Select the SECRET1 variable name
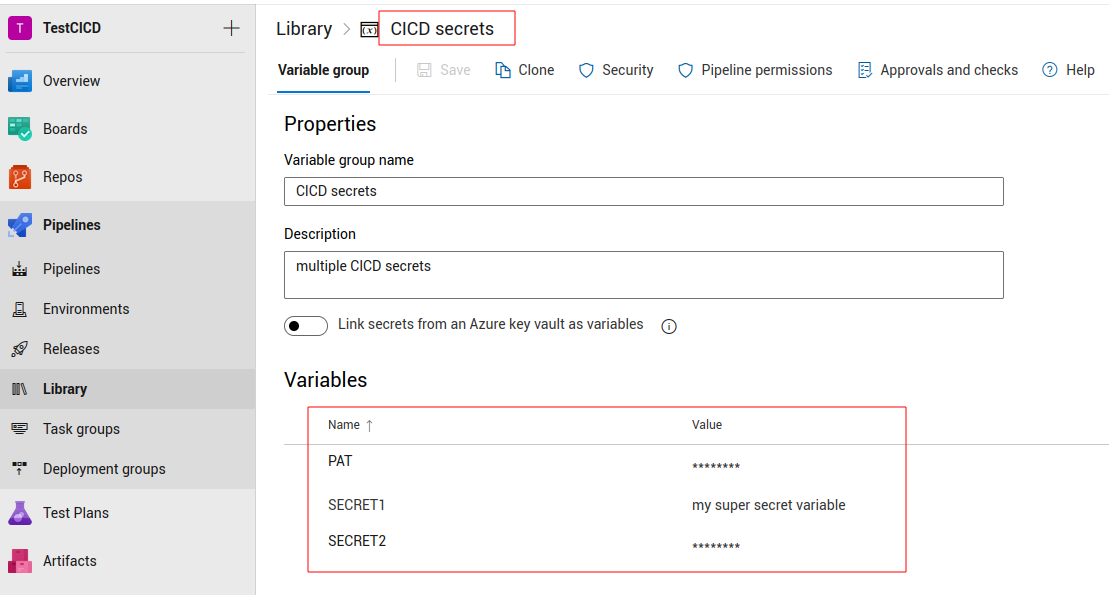 pos(356,505)
